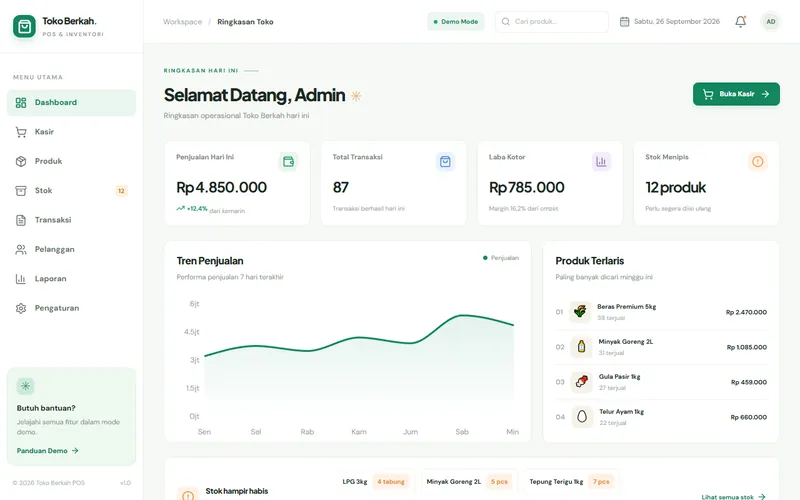800x500 pixels.
Task: Click the search magnifier icon
Action: tap(506, 22)
